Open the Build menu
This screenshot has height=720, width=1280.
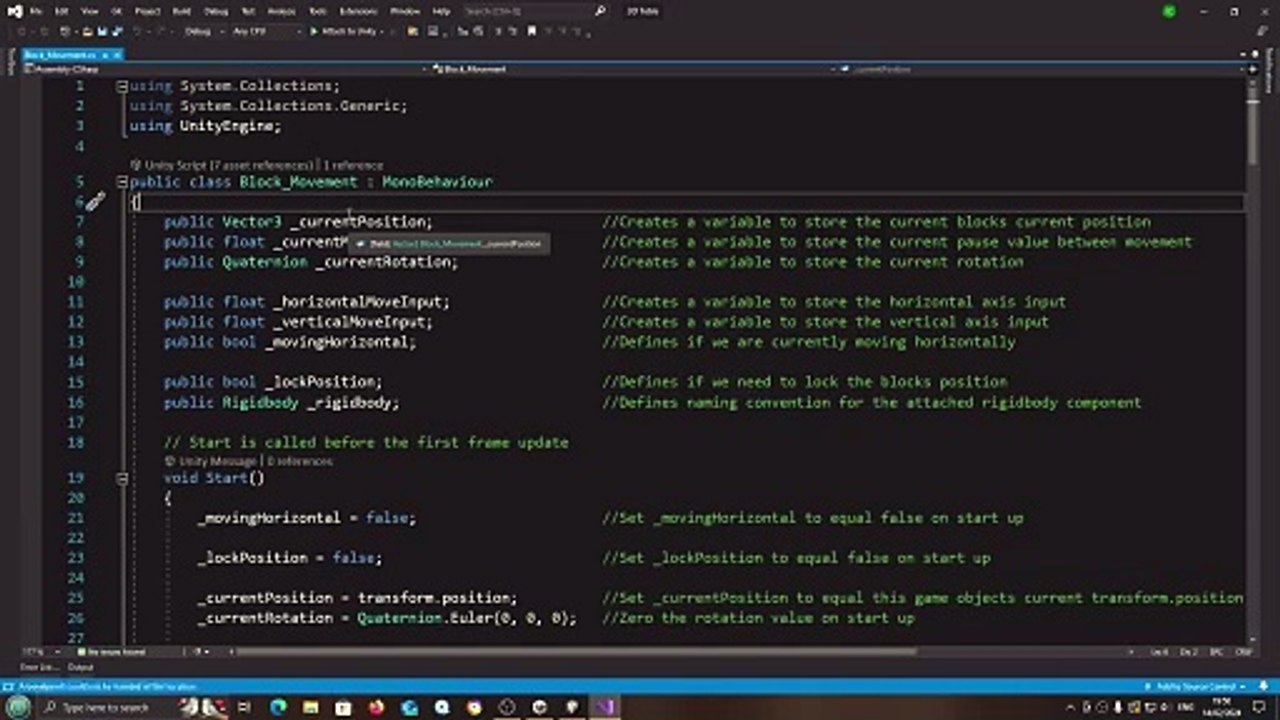click(x=182, y=11)
